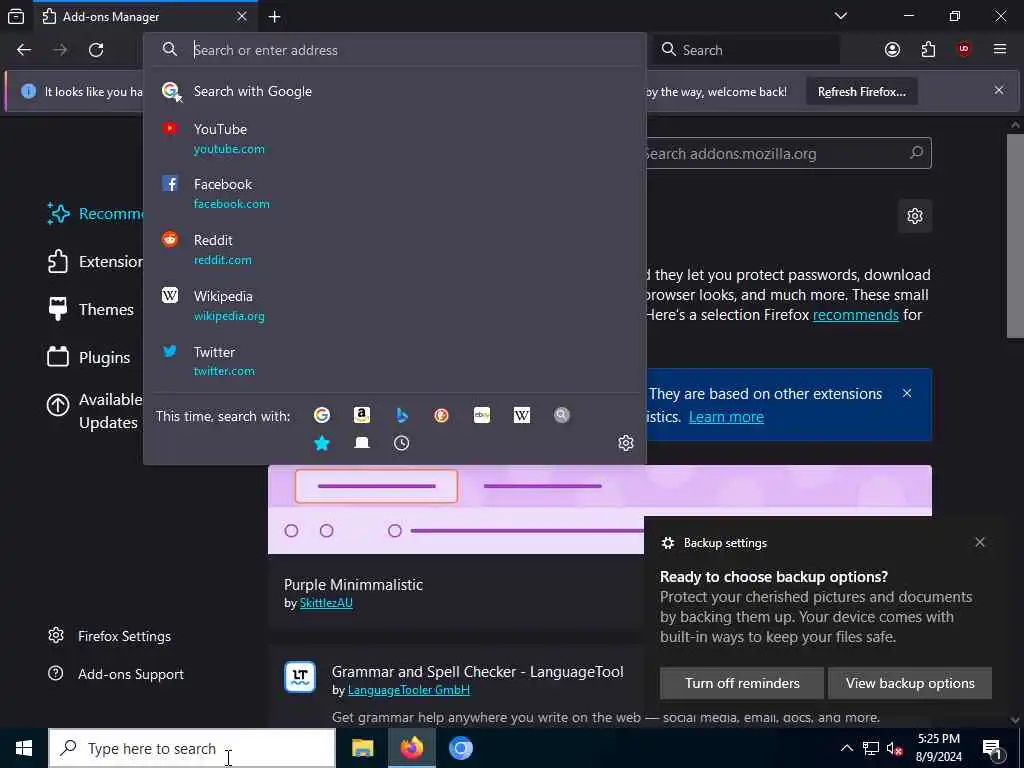Click the uBlock Origin toolbar icon

[x=964, y=50]
